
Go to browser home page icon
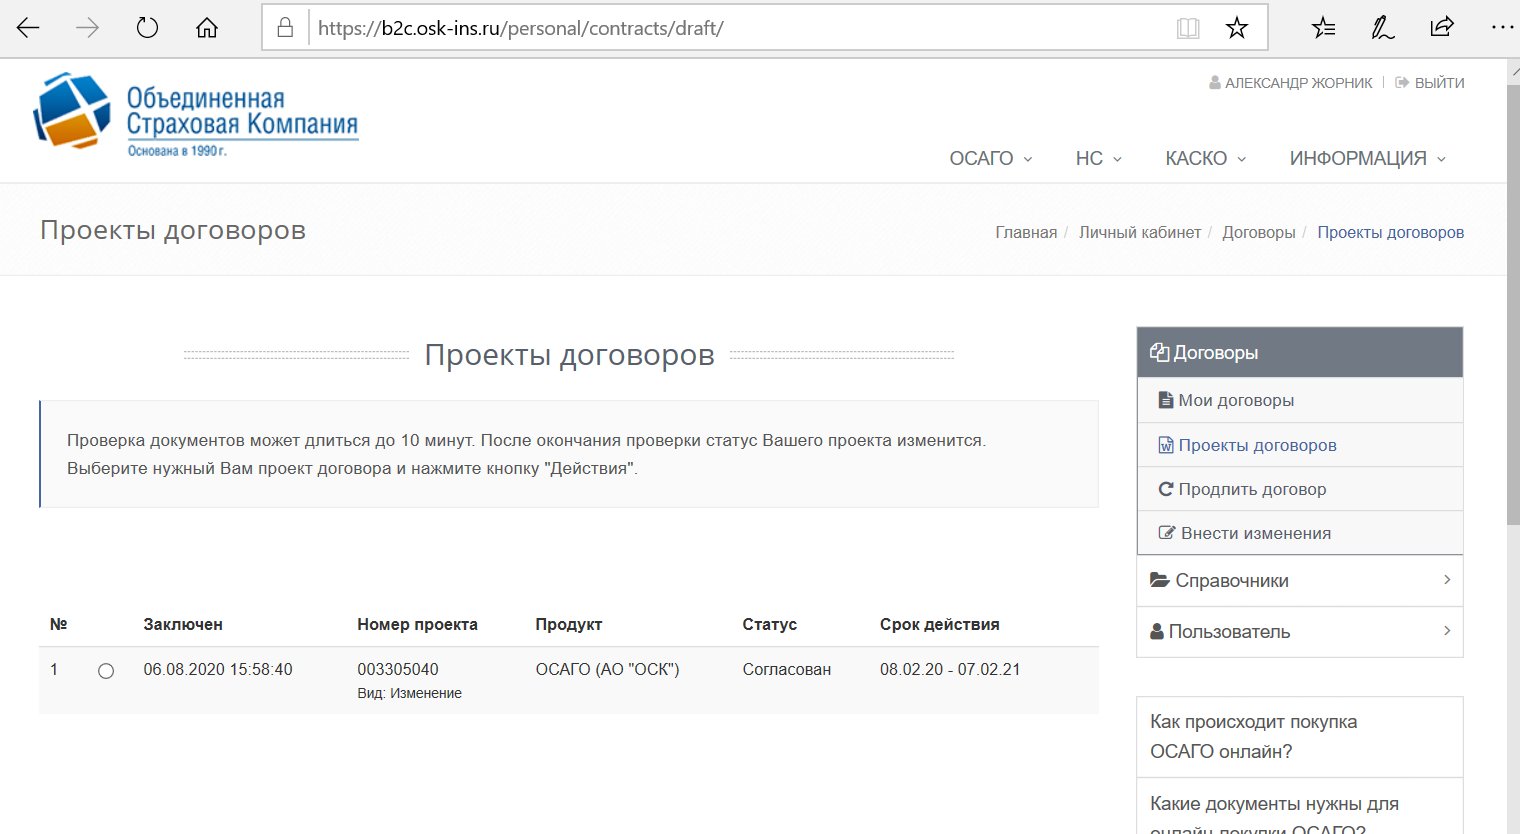(207, 28)
